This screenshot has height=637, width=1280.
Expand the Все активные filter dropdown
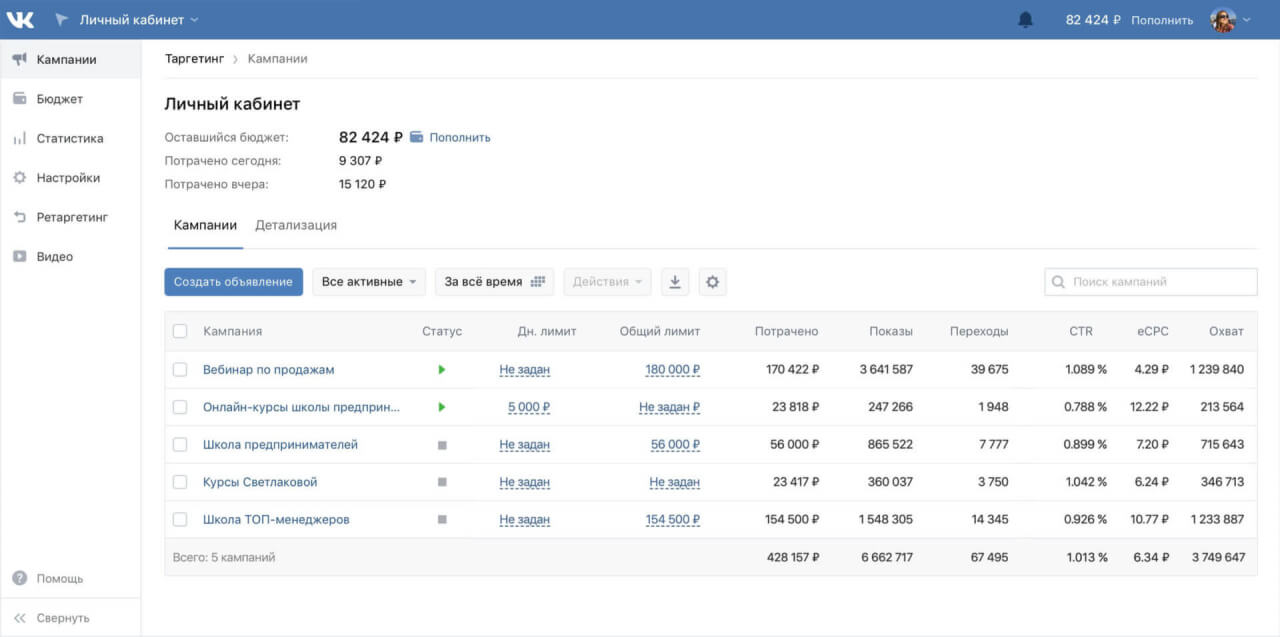(x=368, y=282)
